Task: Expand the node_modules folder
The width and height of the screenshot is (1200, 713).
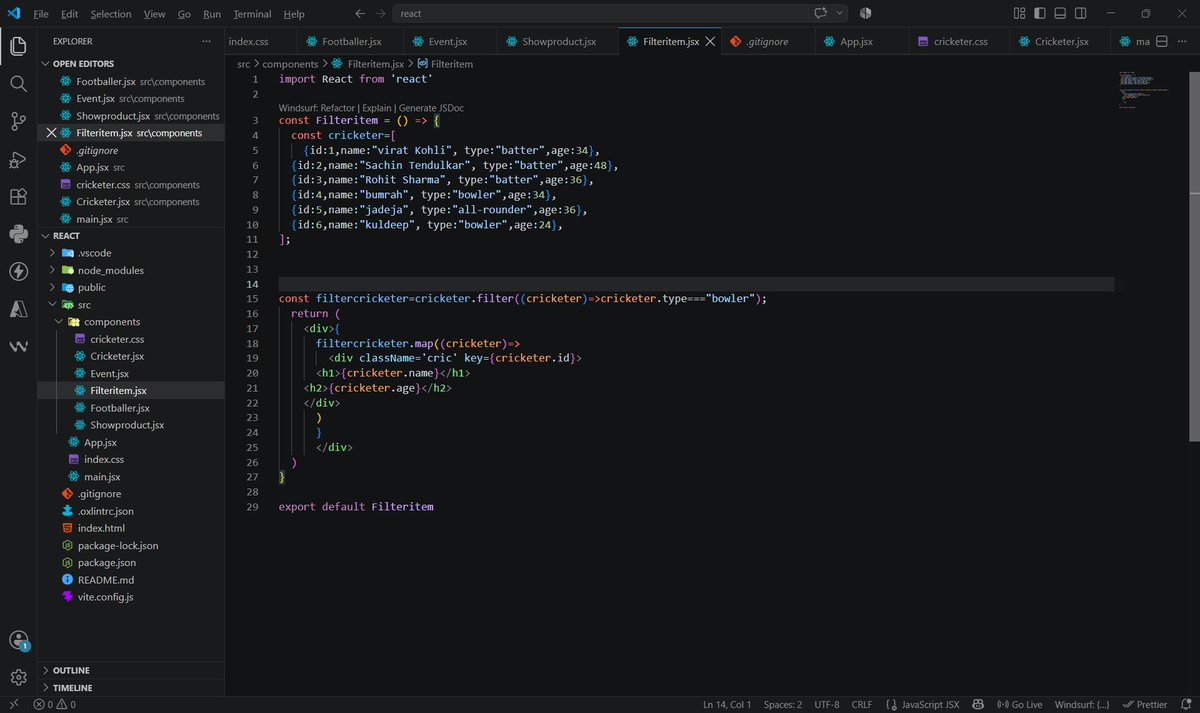Action: point(53,270)
